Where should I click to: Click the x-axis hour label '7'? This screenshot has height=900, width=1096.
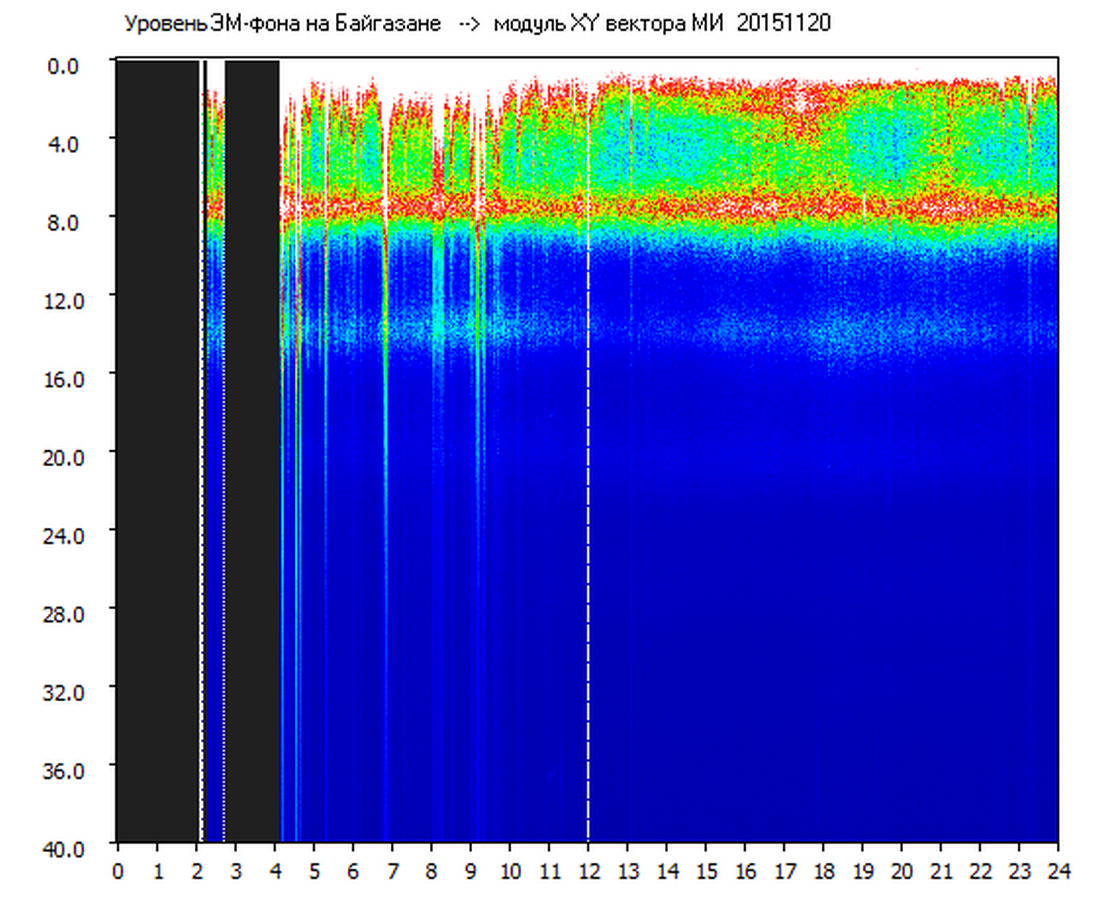click(392, 871)
